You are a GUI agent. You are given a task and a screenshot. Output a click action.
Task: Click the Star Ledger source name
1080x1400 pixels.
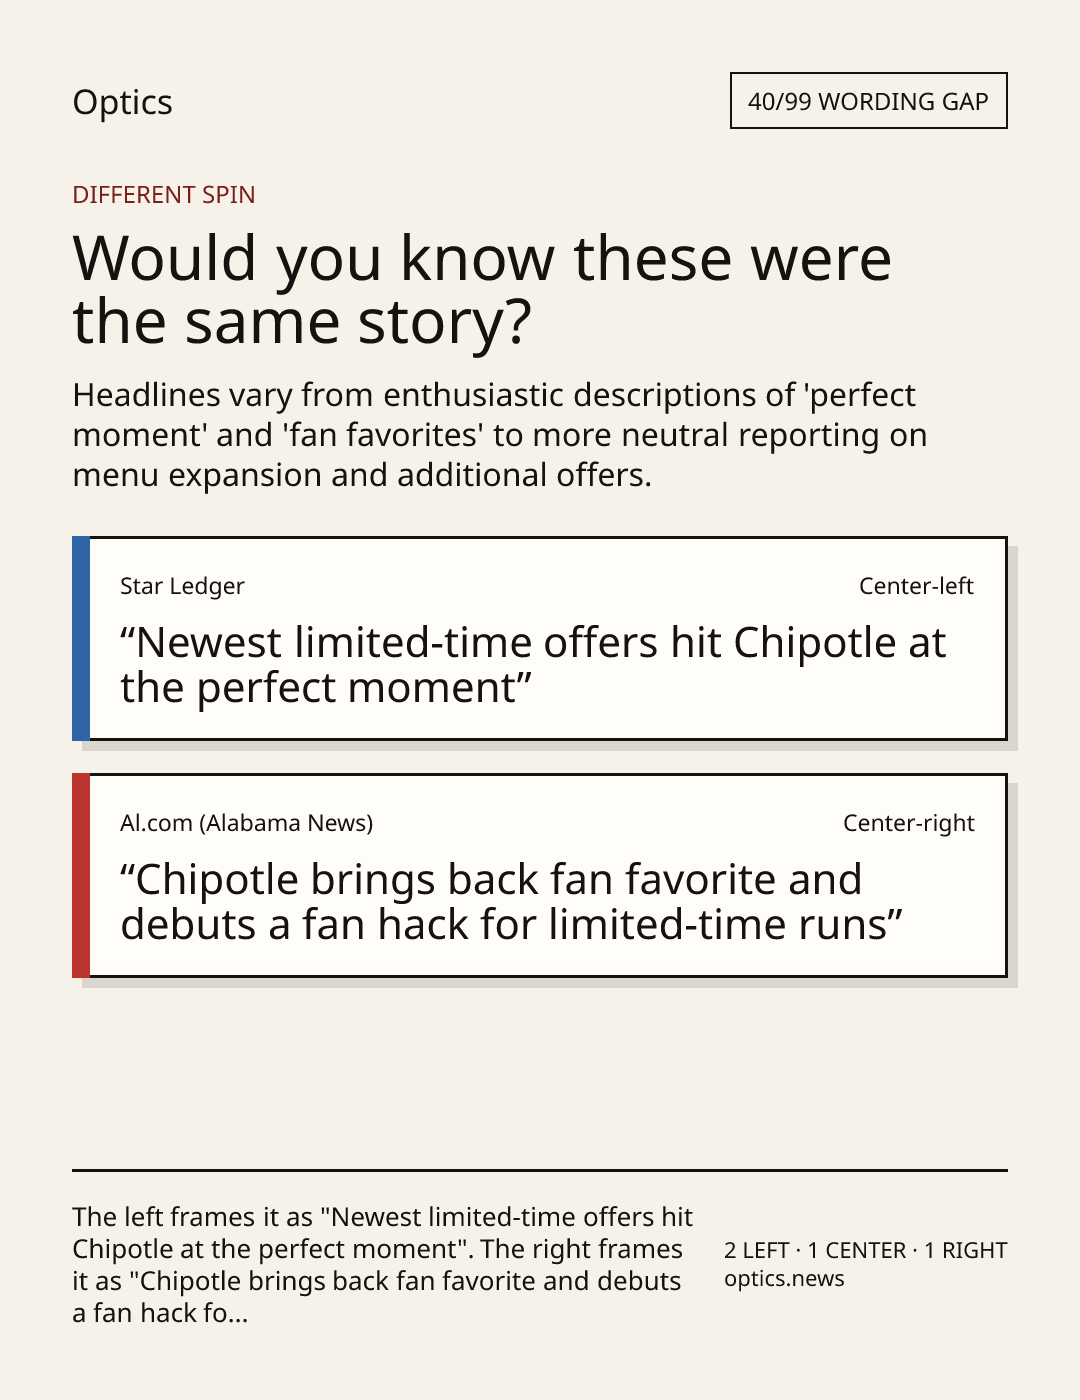[x=182, y=586]
